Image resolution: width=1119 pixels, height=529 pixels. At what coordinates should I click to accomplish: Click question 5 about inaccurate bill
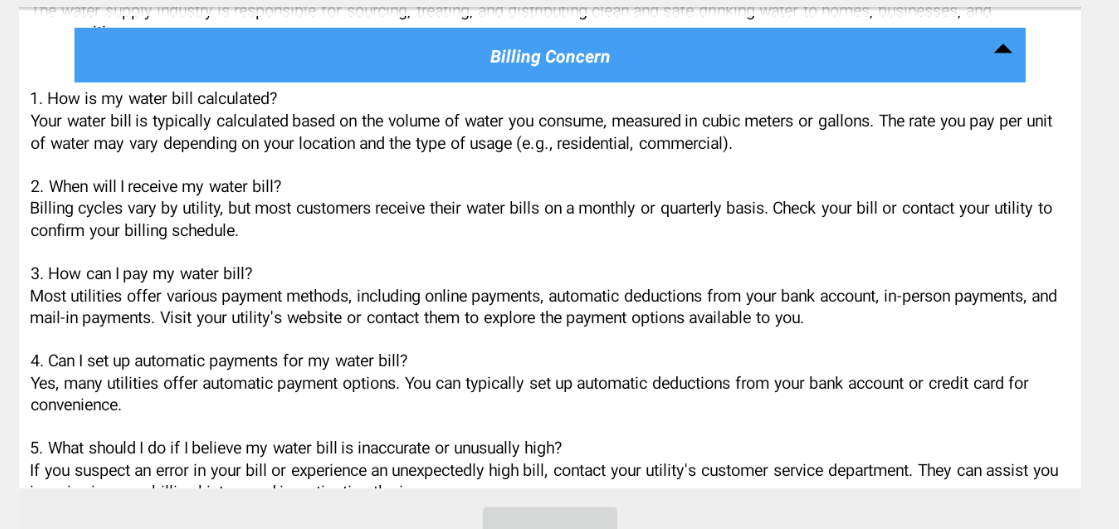pos(295,448)
